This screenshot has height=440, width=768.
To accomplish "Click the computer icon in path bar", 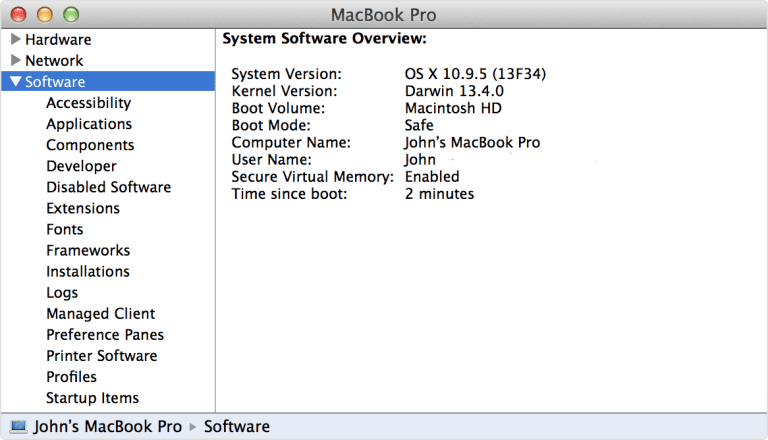I will tap(19, 427).
